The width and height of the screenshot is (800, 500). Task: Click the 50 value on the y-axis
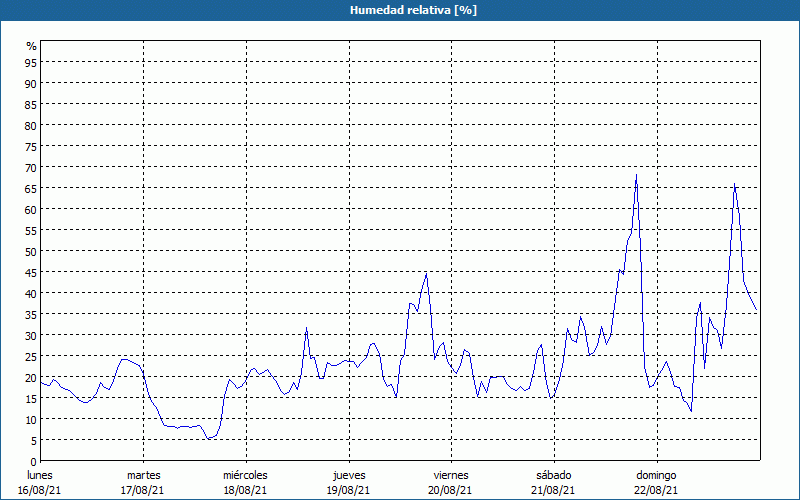point(31,251)
